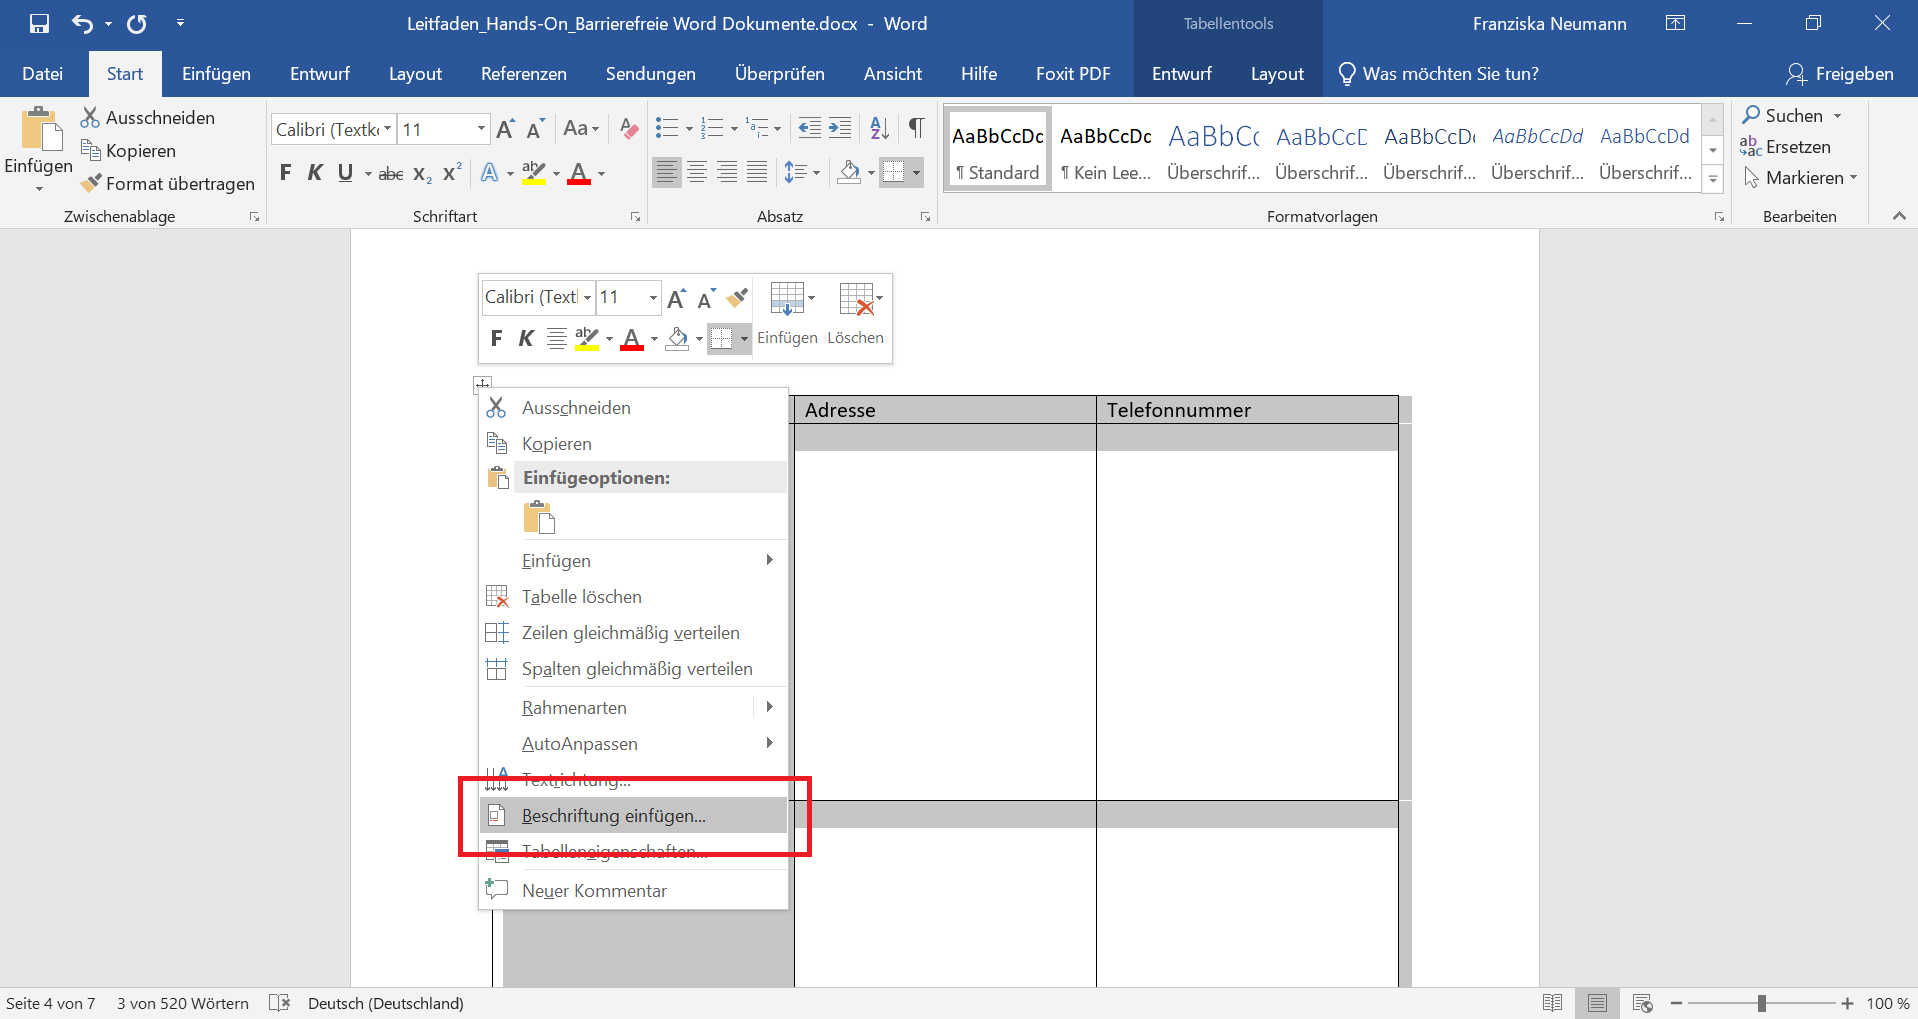Open the Zeilenabstand dropdown arrow
Image resolution: width=1918 pixels, height=1019 pixels.
point(815,172)
